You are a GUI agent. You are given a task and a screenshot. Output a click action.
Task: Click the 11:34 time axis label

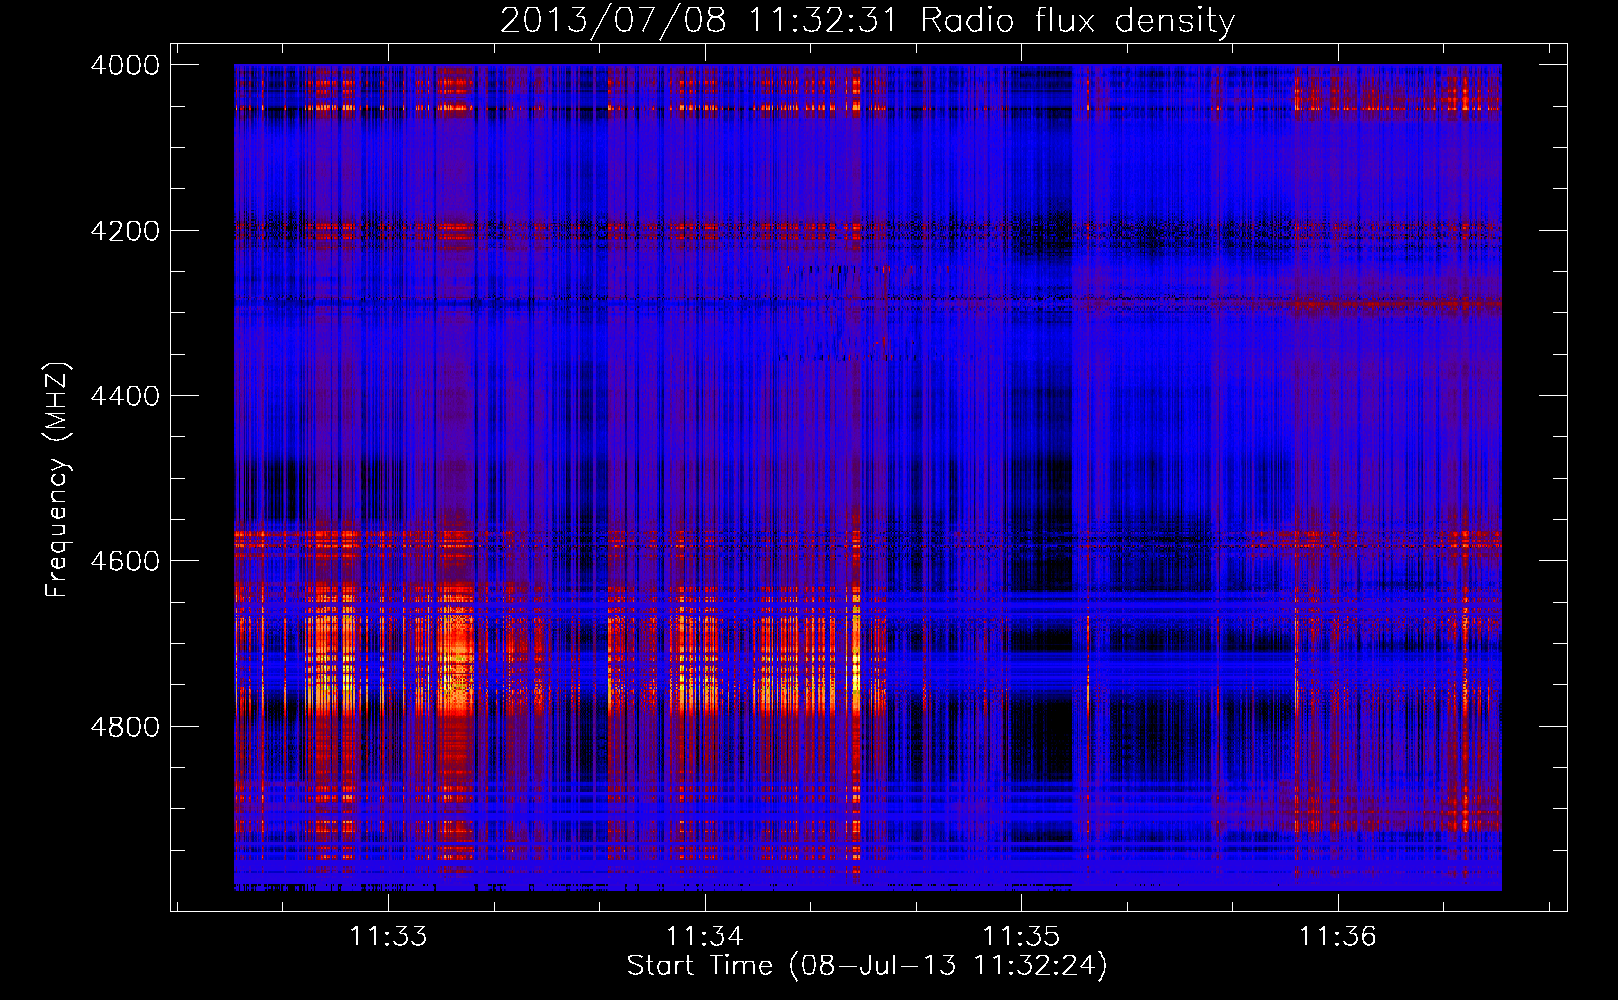coord(705,937)
